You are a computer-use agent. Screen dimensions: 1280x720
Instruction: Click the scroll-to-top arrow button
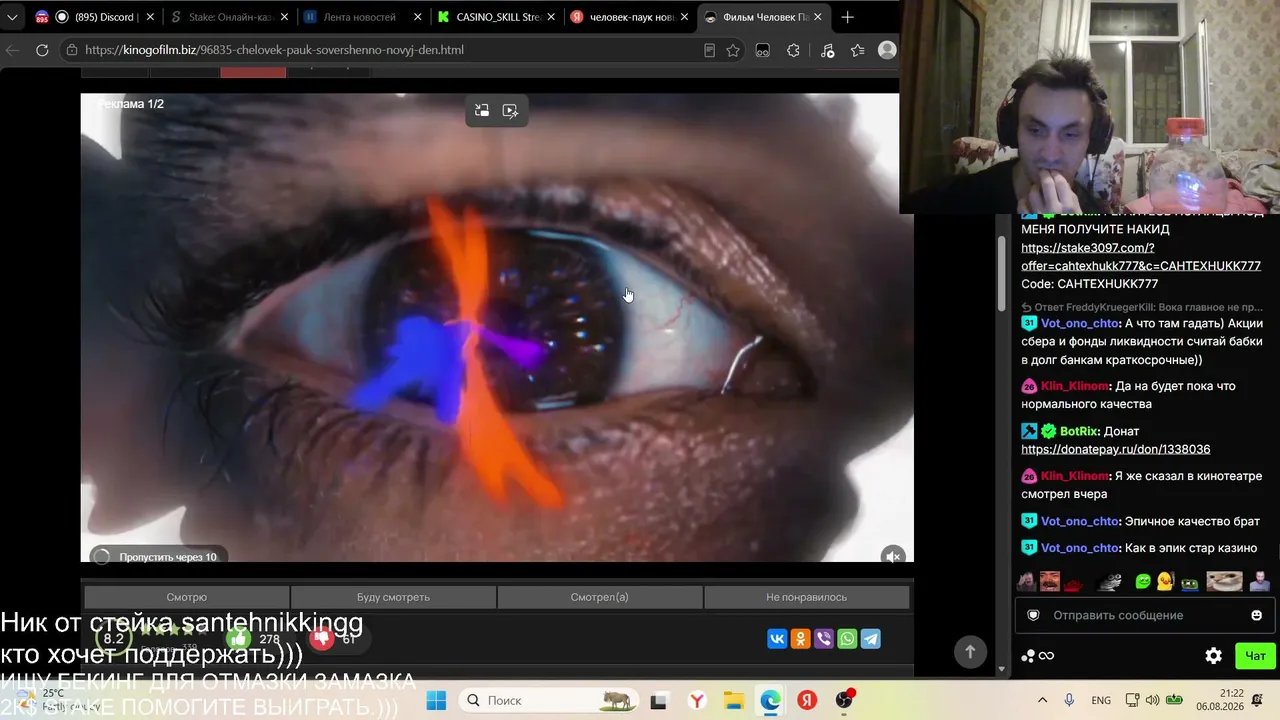coord(969,652)
